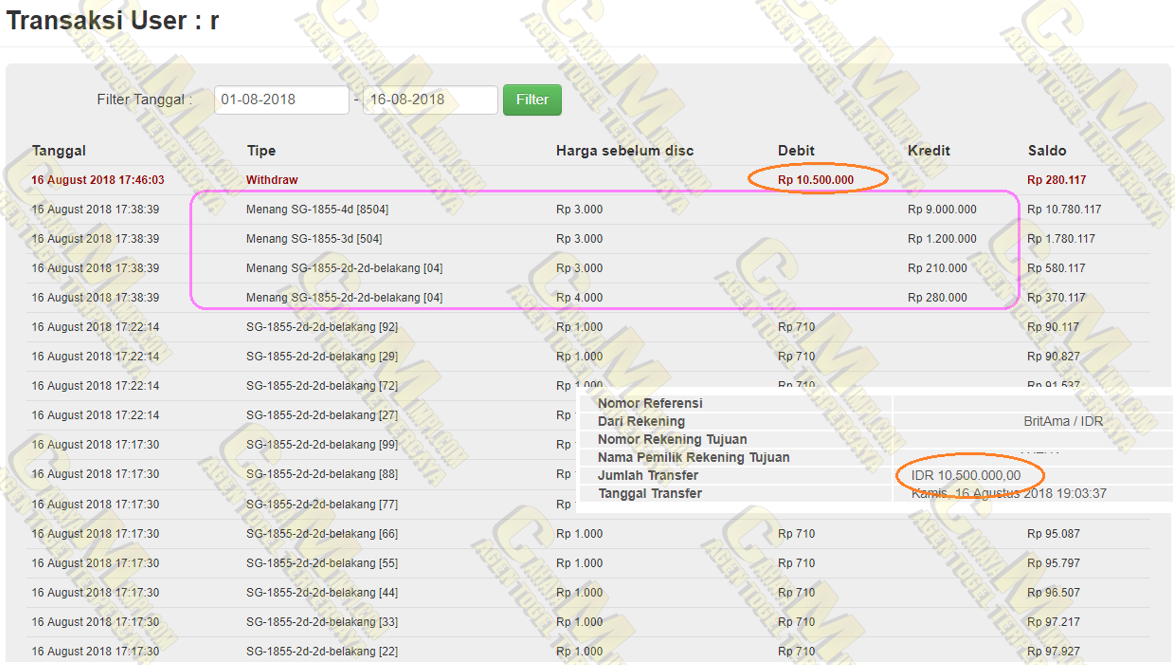Select the SG-1855-2d-2d-belakang [92] entry
The width and height of the screenshot is (1175, 665).
(321, 327)
